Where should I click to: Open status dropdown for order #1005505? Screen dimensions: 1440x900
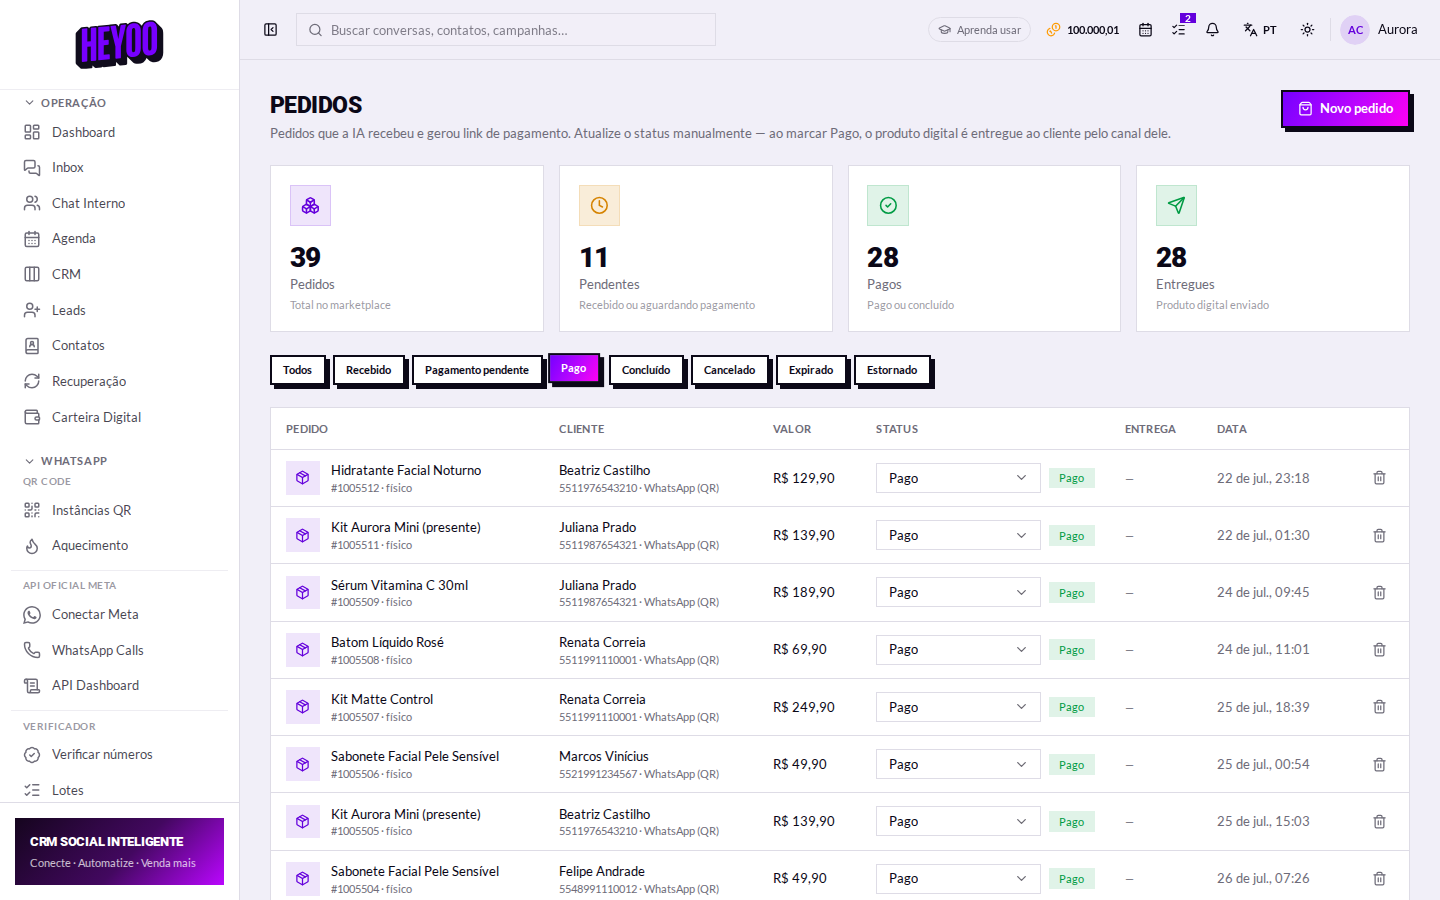pyautogui.click(x=958, y=821)
